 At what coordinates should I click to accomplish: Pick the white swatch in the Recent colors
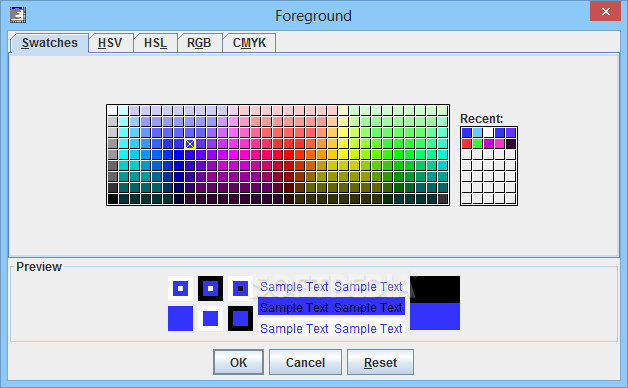click(x=489, y=133)
